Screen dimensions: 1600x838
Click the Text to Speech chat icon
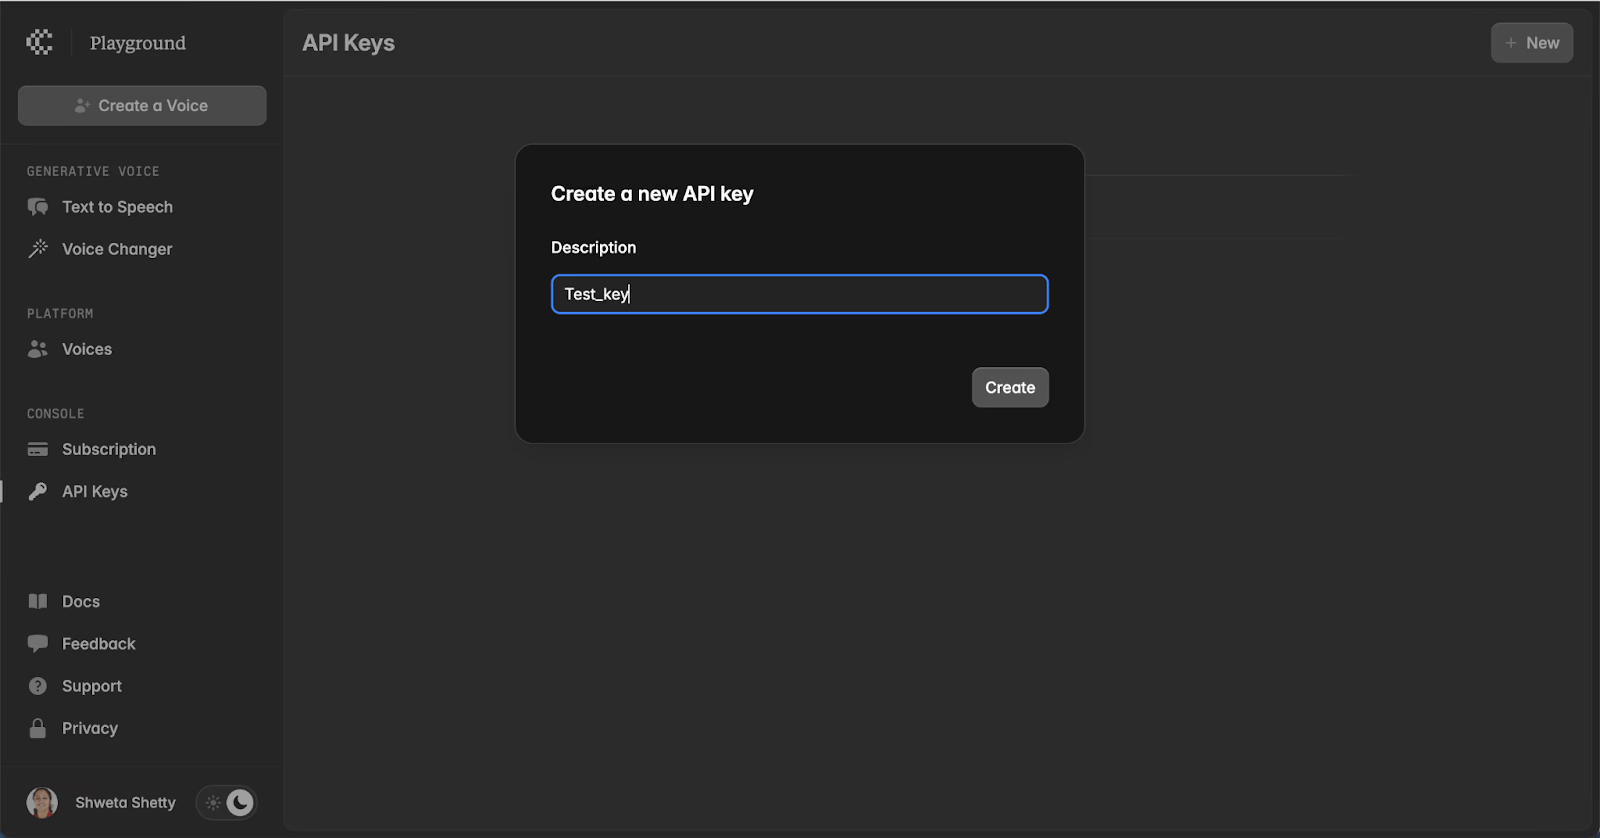click(38, 207)
